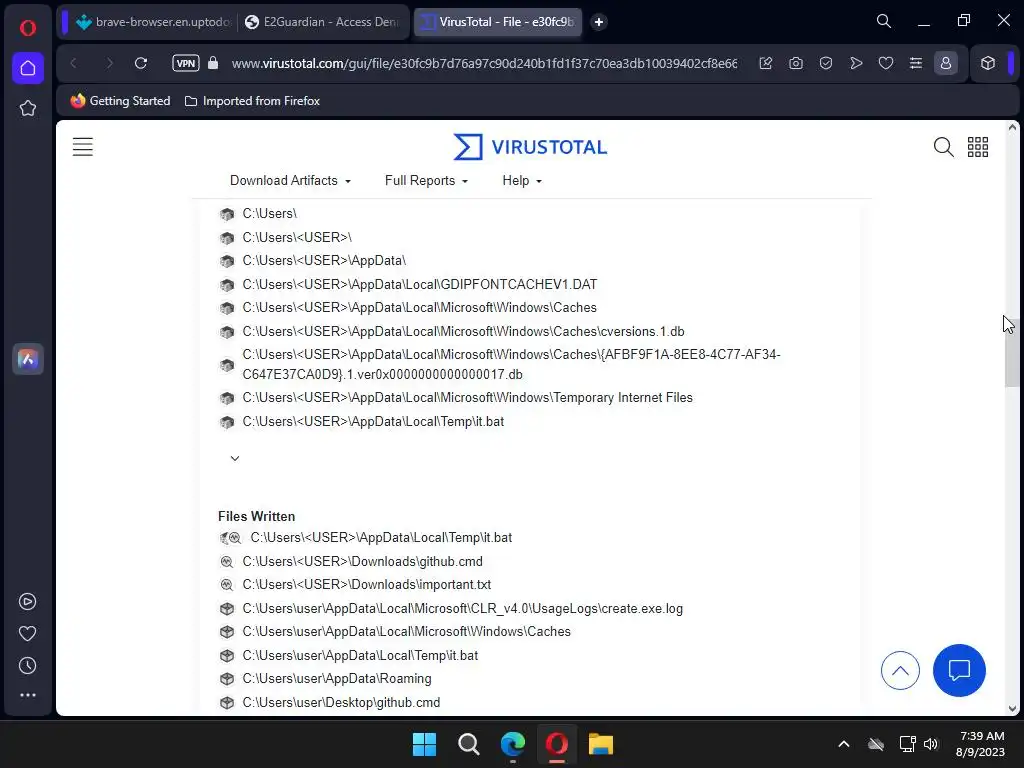Click the padlock site info icon
The width and height of the screenshot is (1024, 768).
213,63
